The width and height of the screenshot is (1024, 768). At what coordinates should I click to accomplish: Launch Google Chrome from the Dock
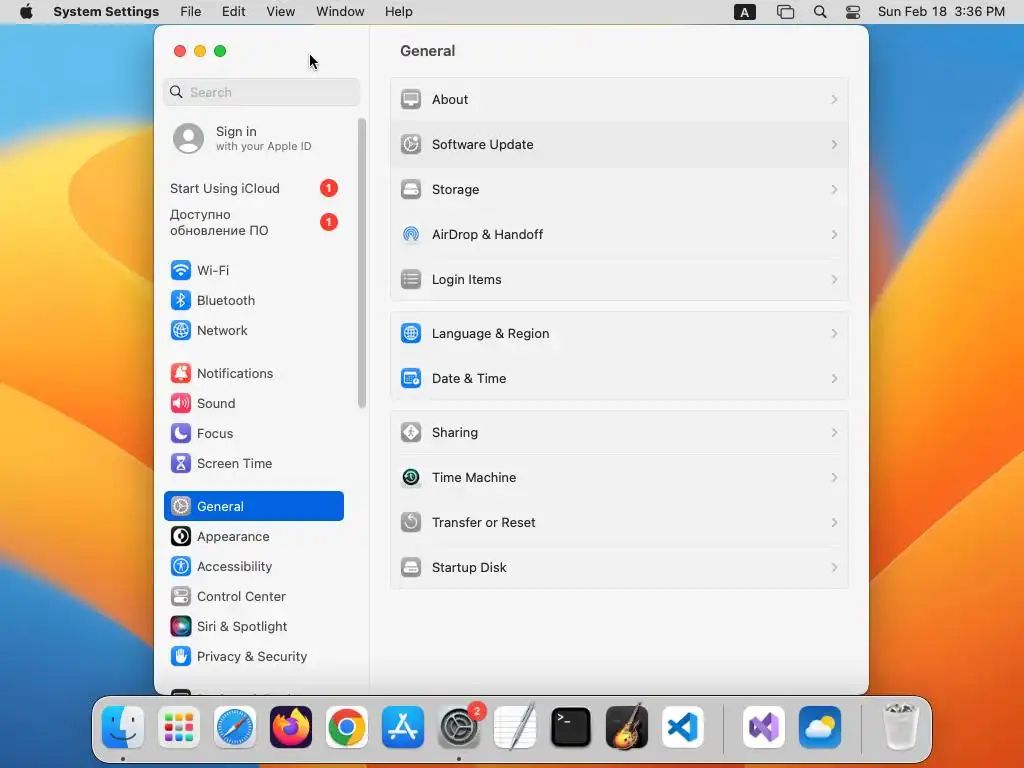347,727
